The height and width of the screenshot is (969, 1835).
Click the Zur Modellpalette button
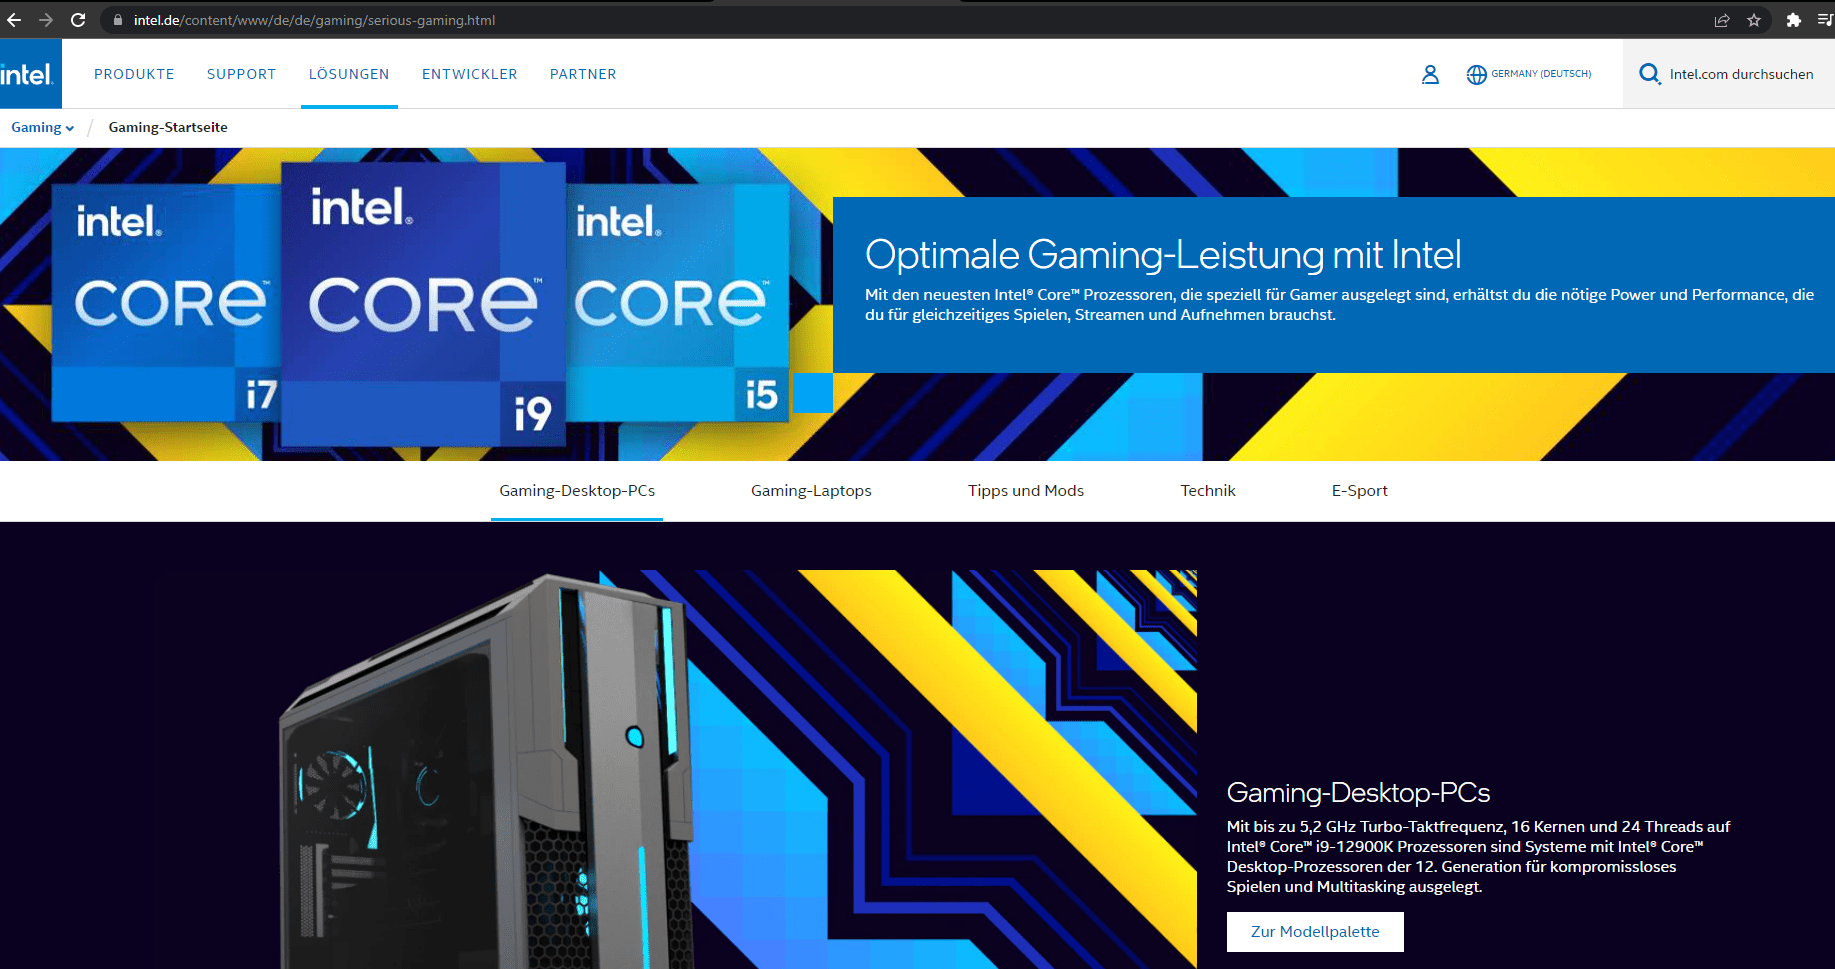(1315, 931)
